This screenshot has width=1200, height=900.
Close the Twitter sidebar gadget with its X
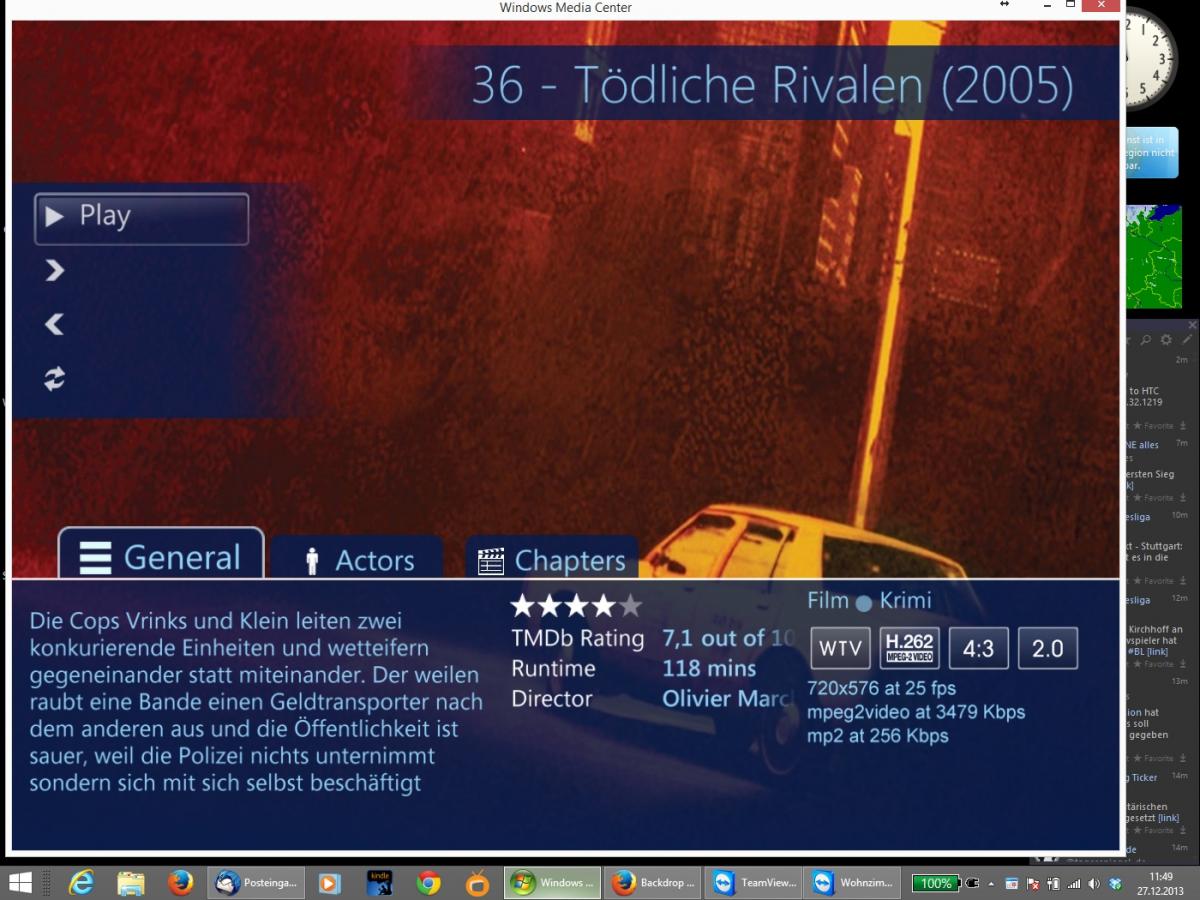(1192, 325)
